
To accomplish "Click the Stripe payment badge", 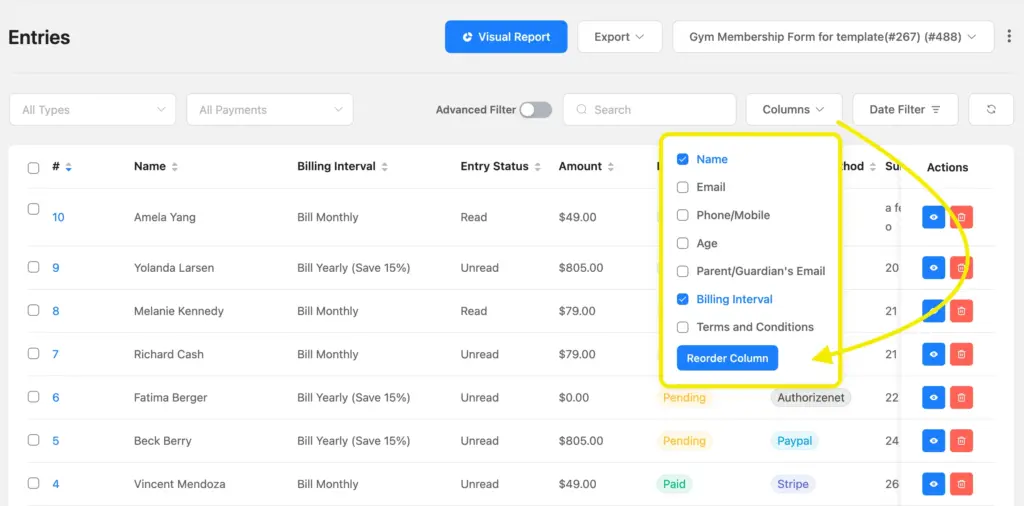I will 793,484.
